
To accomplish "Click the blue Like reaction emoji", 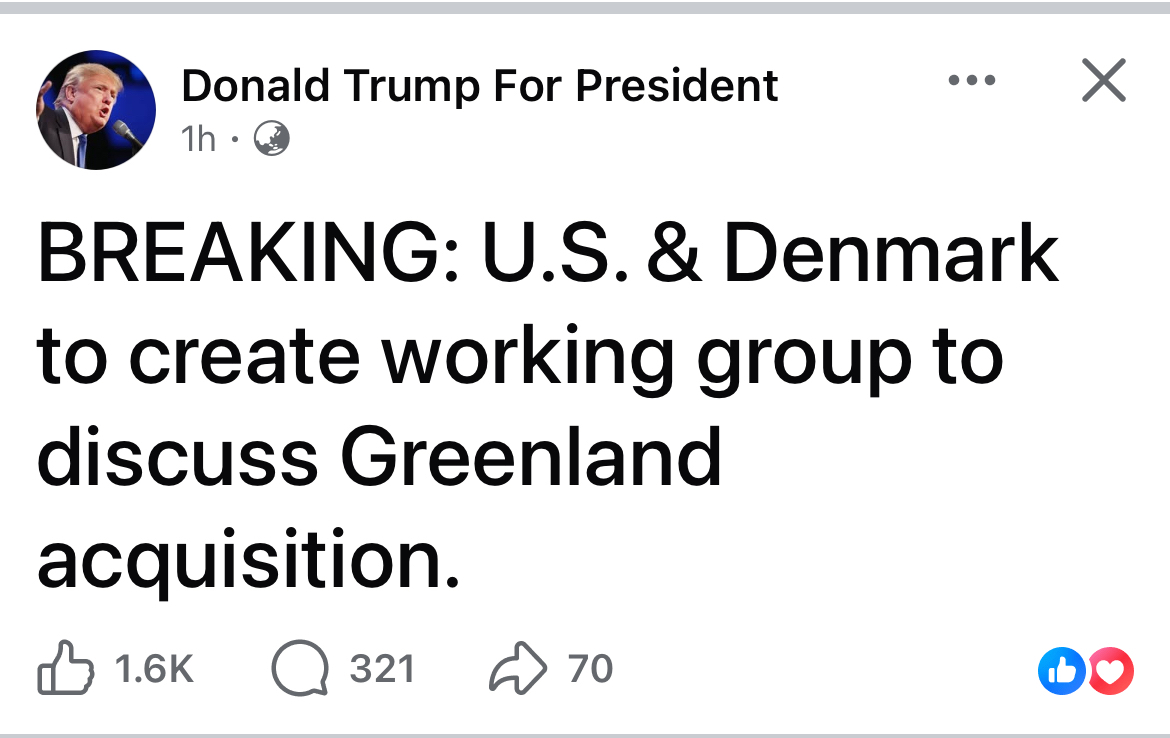I will coord(1062,671).
